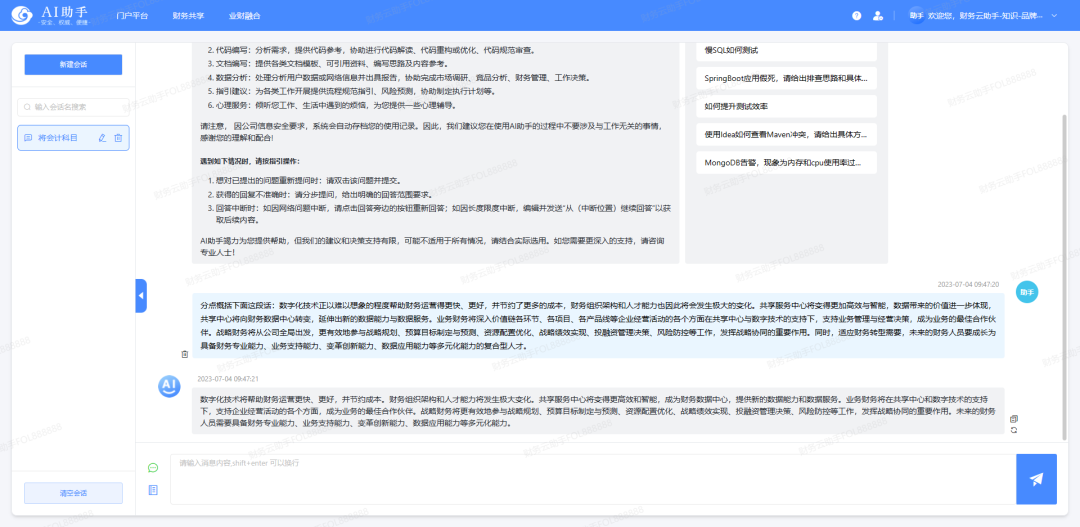Click the 清空会话 button
Screen dimensions: 1080x527
tap(73, 493)
